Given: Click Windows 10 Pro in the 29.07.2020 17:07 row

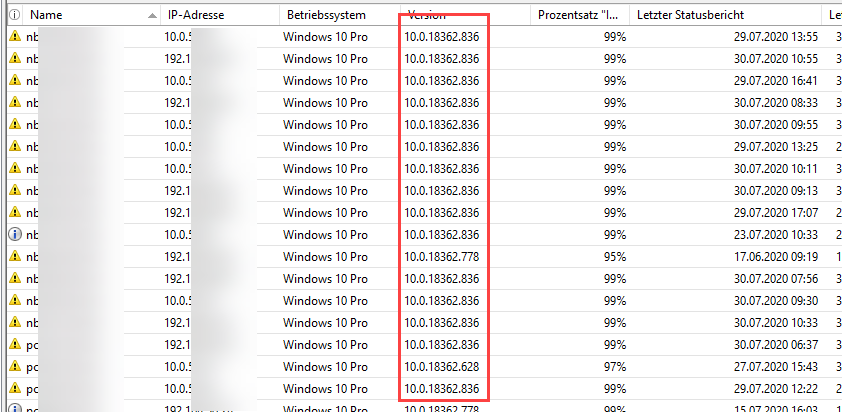Looking at the screenshot, I should (325, 213).
